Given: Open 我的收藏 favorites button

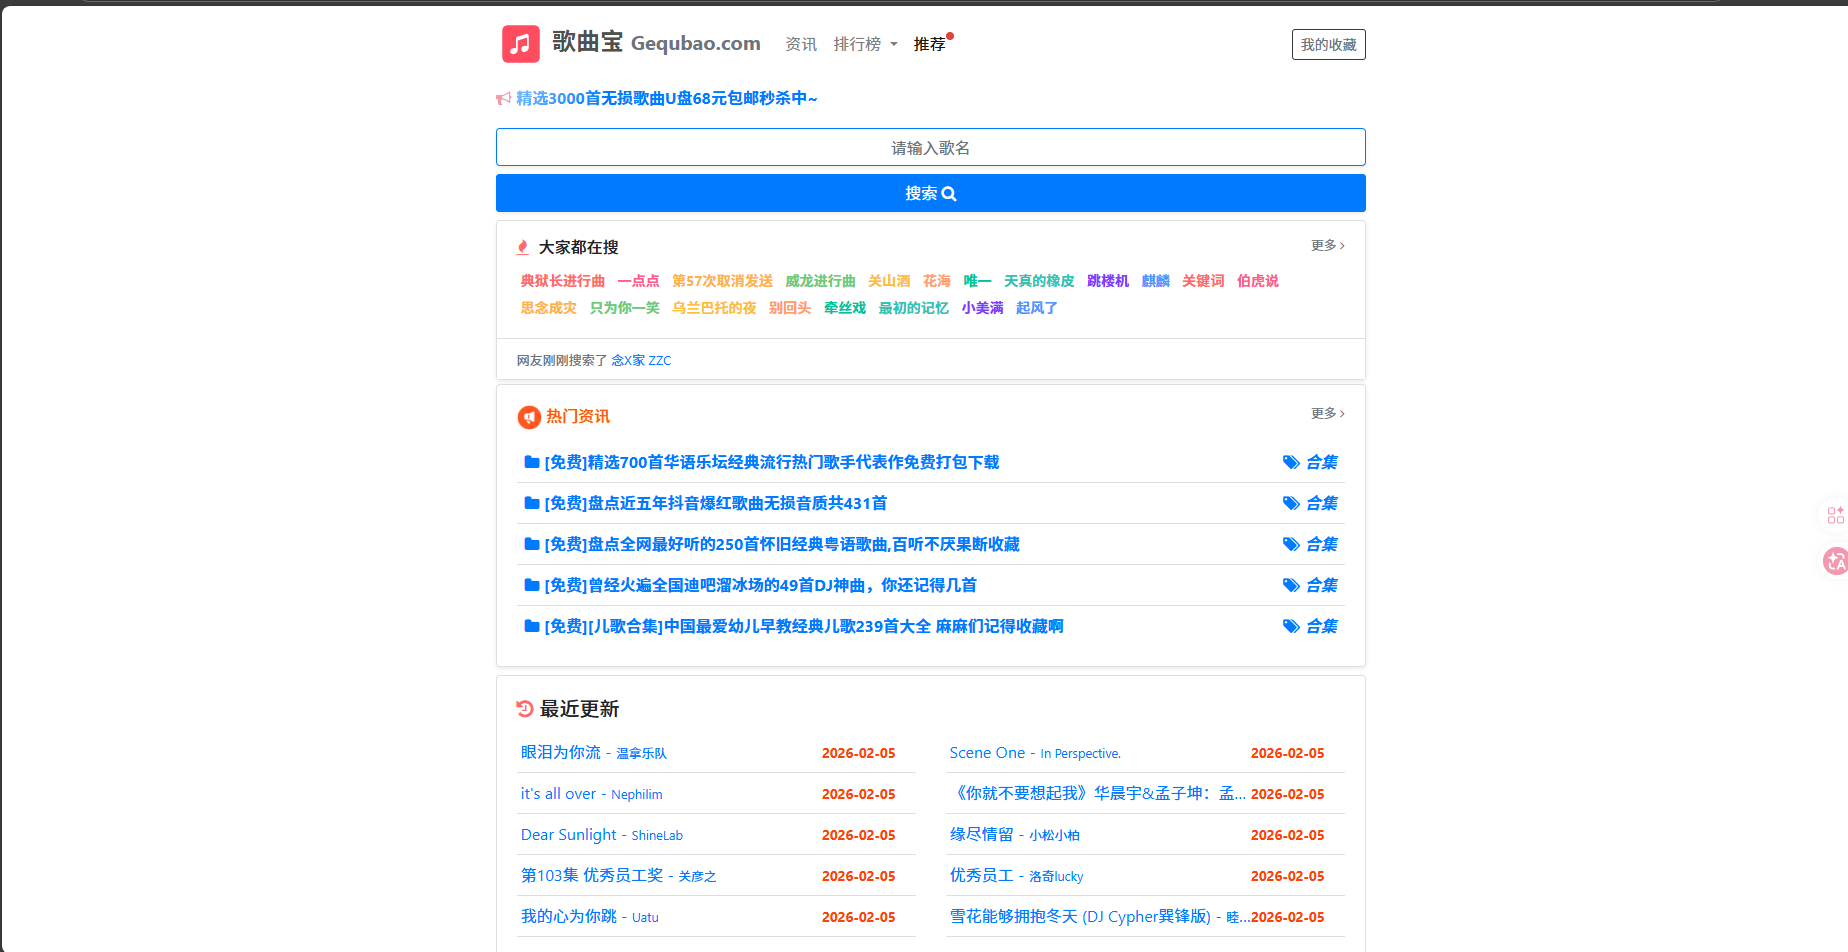Looking at the screenshot, I should pyautogui.click(x=1328, y=45).
